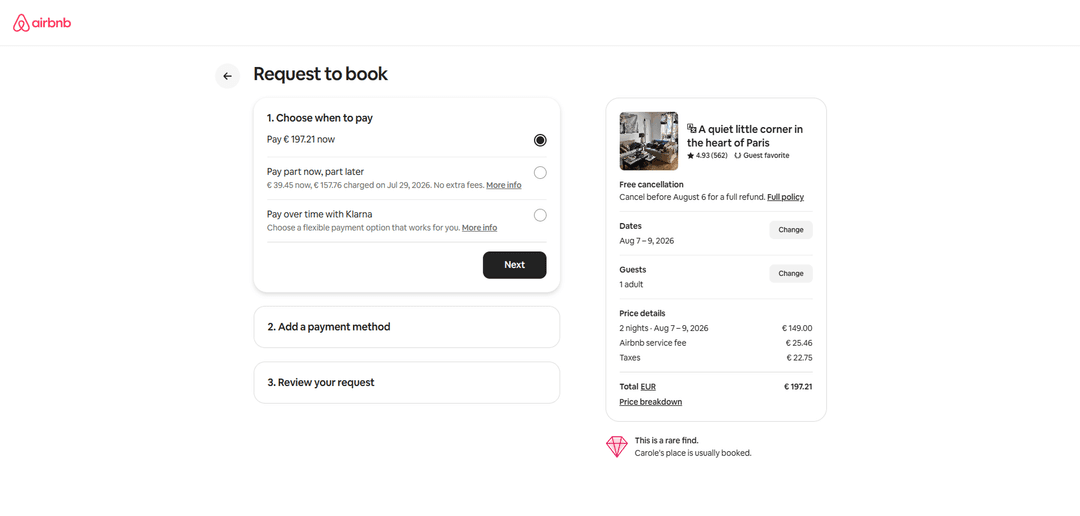Click the rare find diamond icon

617,446
